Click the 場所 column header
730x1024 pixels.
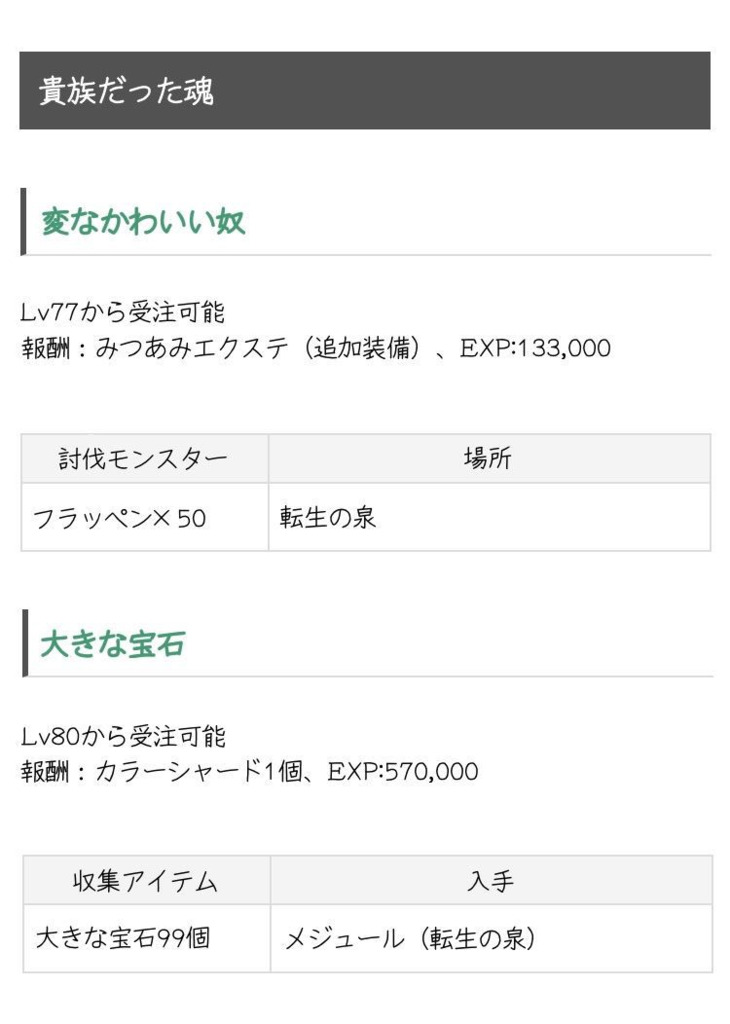point(489,458)
